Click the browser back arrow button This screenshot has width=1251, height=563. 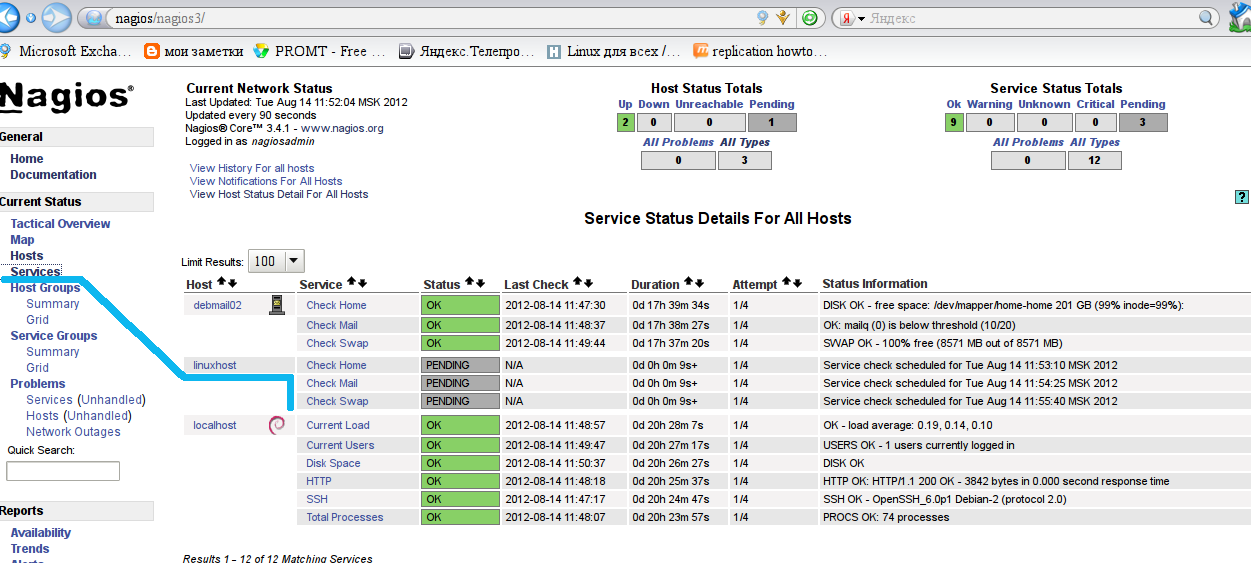click(x=7, y=16)
